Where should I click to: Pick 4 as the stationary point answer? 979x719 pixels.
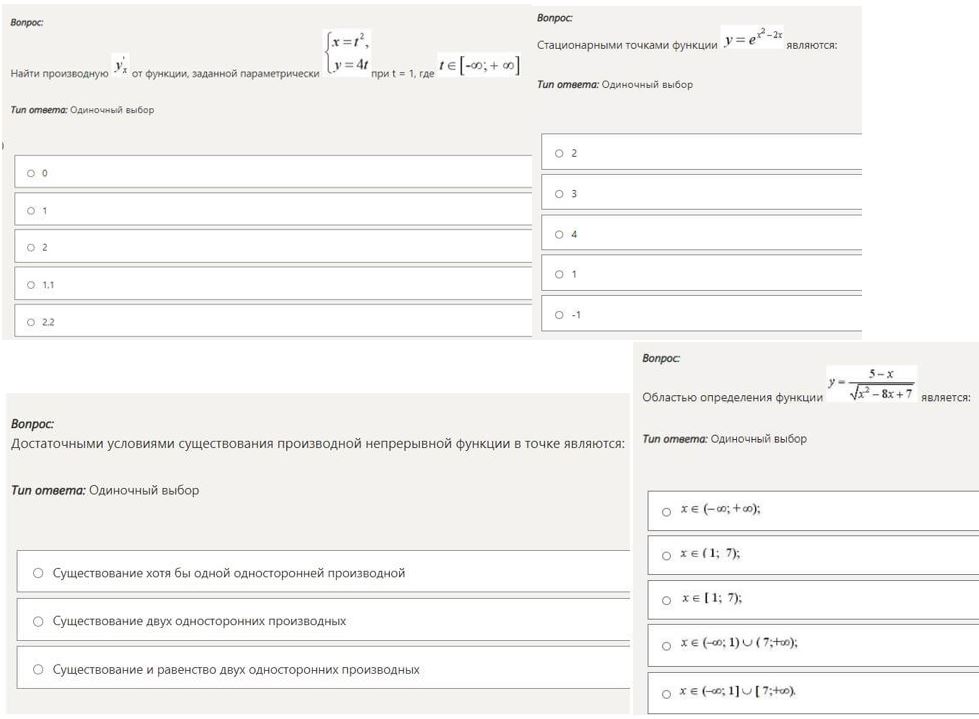(559, 234)
